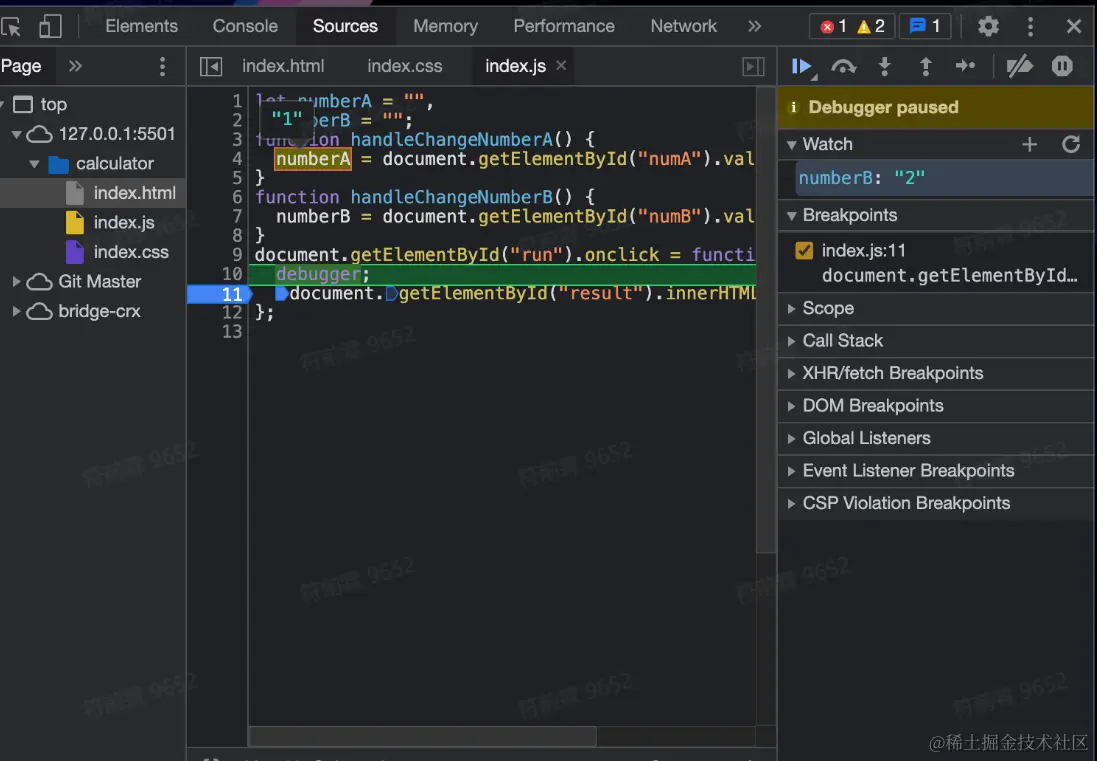The width and height of the screenshot is (1097, 761).
Task: Step out of current function
Action: click(925, 66)
